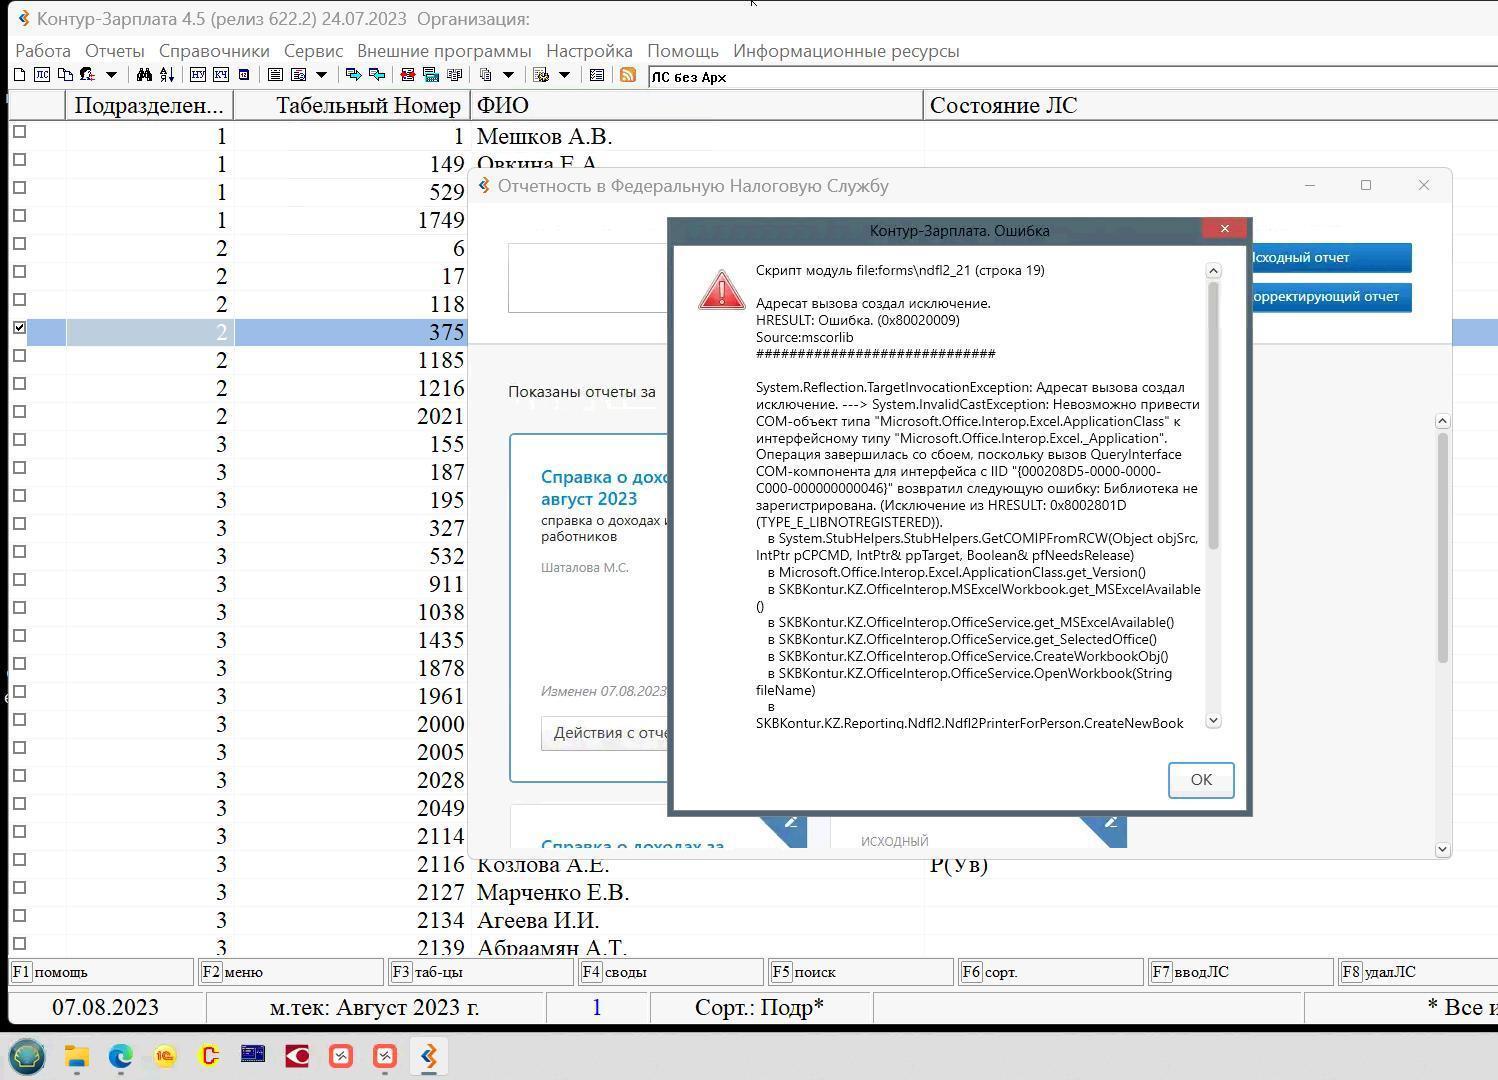Click the reports window scrollbar thumb
Viewport: 1498px width, 1080px height.
click(1442, 547)
